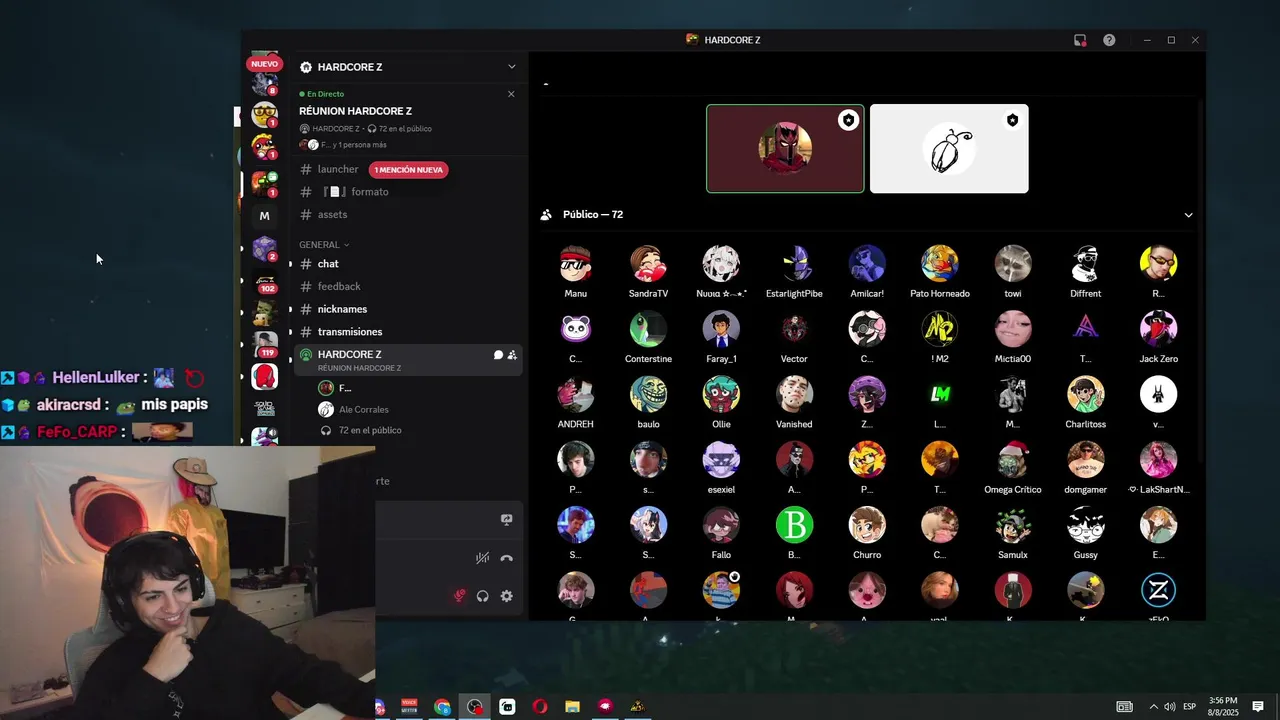This screenshot has width=1280, height=720.
Task: Open audience member Manu's avatar
Action: 575,264
